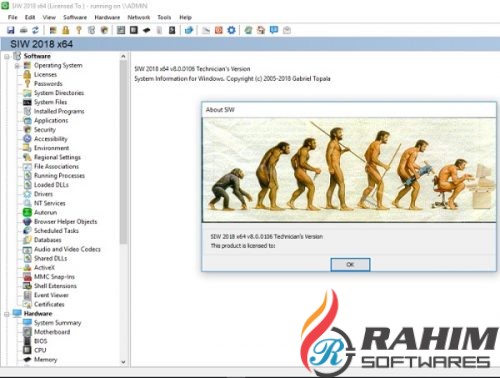Select Shared DLLs in the tree
Viewport: 500px width, 378px height.
(51, 258)
